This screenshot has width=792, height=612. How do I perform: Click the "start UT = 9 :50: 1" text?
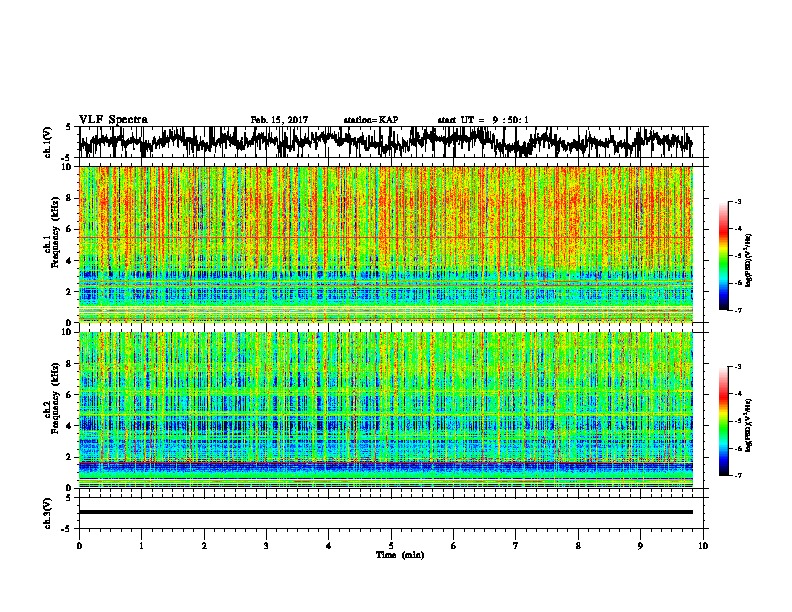pos(483,120)
